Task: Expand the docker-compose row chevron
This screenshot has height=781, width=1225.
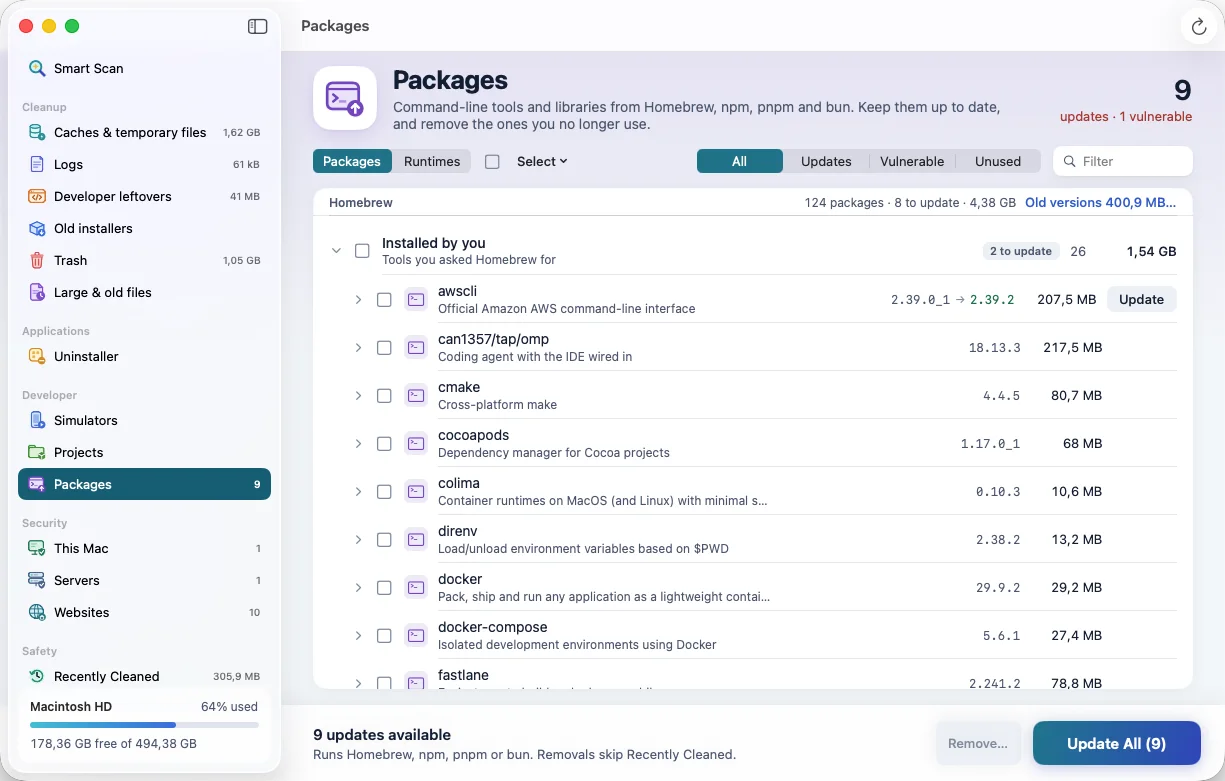Action: point(358,635)
